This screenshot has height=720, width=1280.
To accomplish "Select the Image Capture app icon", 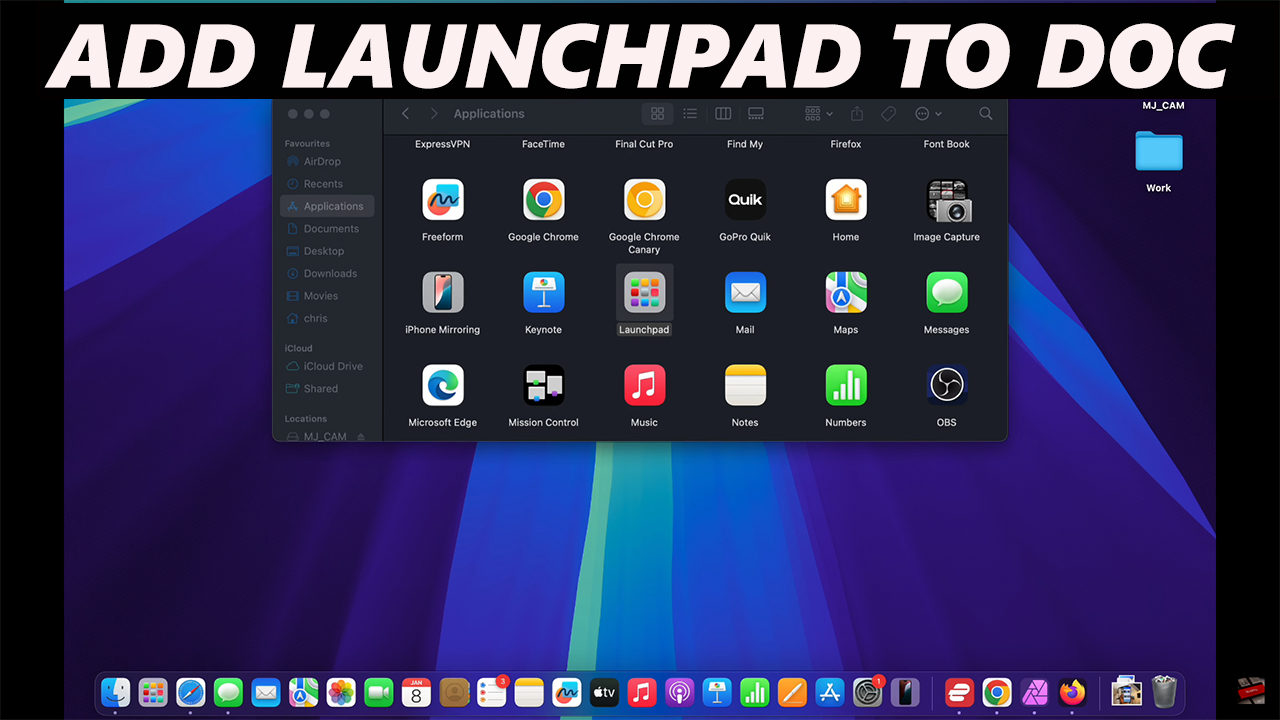I will (947, 200).
